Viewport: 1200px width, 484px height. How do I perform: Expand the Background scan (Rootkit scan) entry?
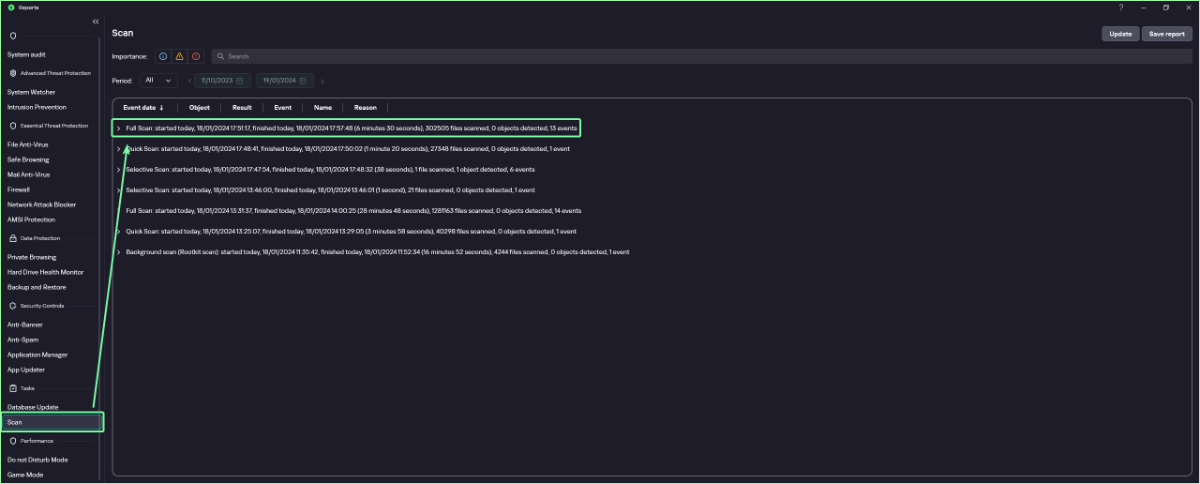pos(118,252)
